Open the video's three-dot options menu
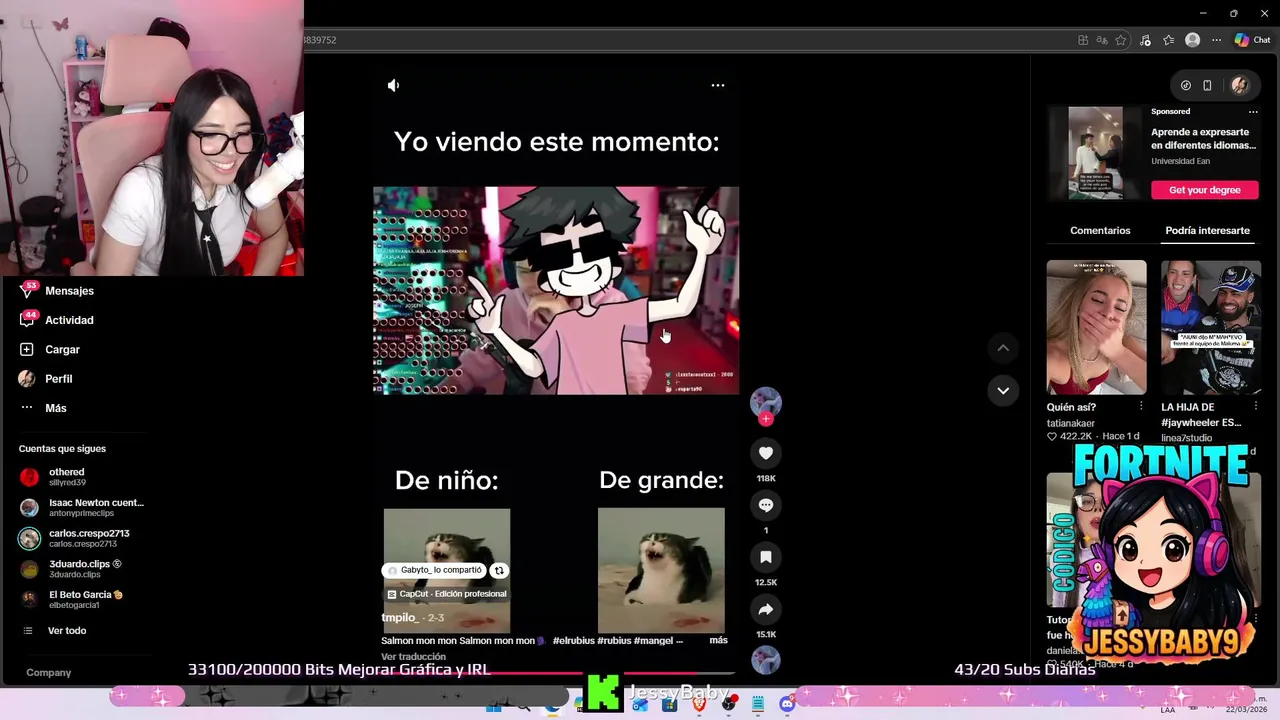 (x=718, y=85)
